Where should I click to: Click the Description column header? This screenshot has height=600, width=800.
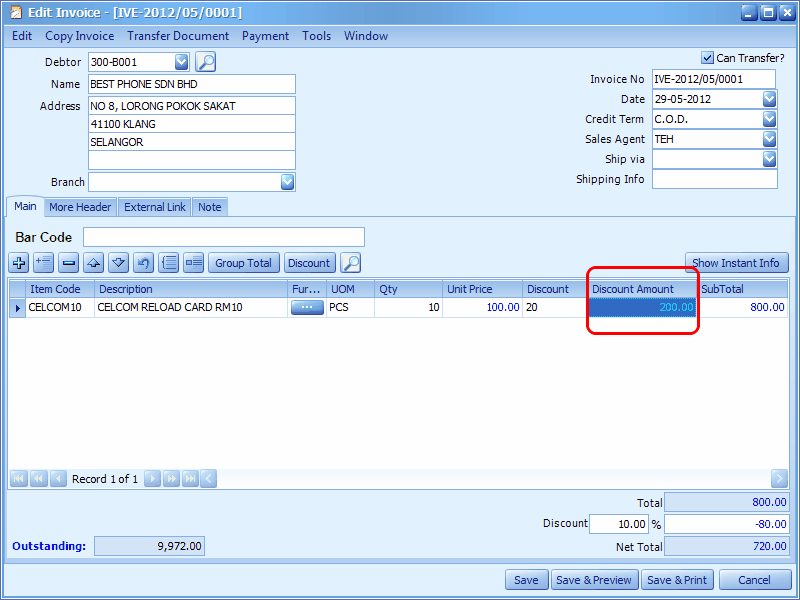[x=191, y=289]
